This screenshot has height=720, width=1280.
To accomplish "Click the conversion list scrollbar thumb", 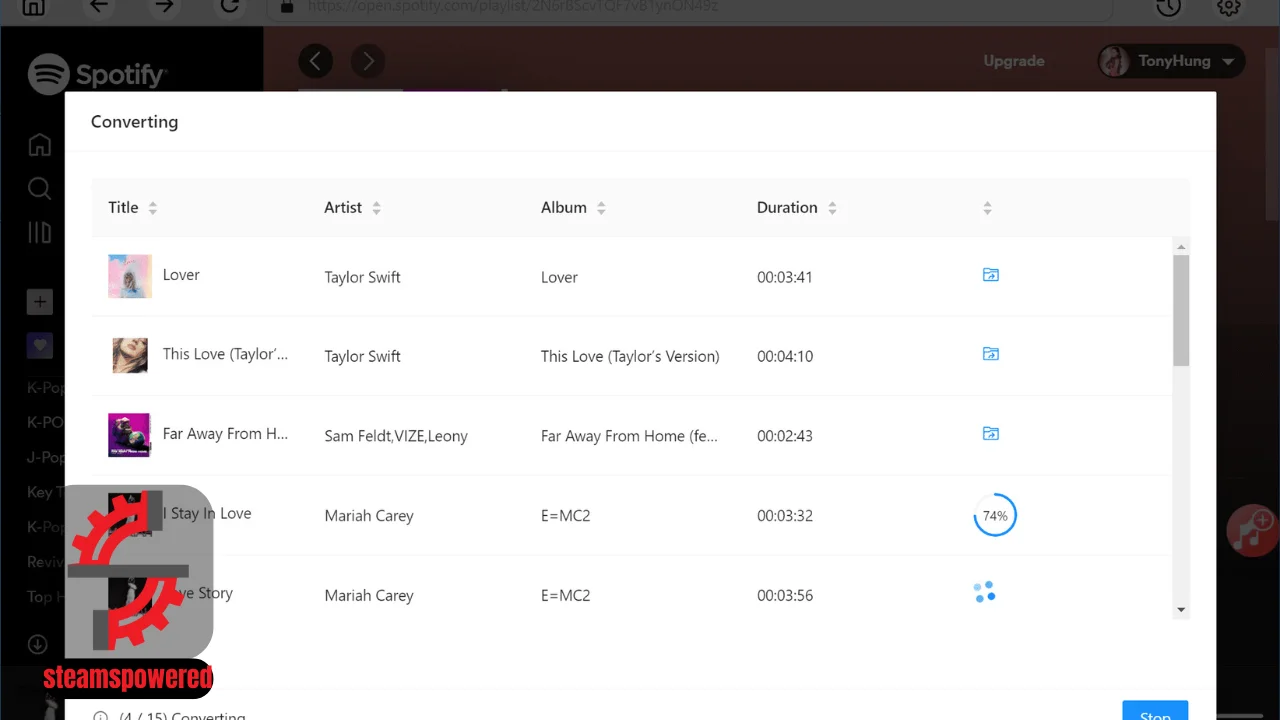I will pyautogui.click(x=1181, y=310).
